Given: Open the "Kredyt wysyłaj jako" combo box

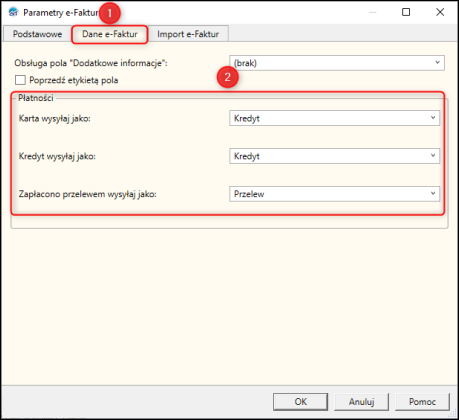Looking at the screenshot, I should click(x=334, y=156).
